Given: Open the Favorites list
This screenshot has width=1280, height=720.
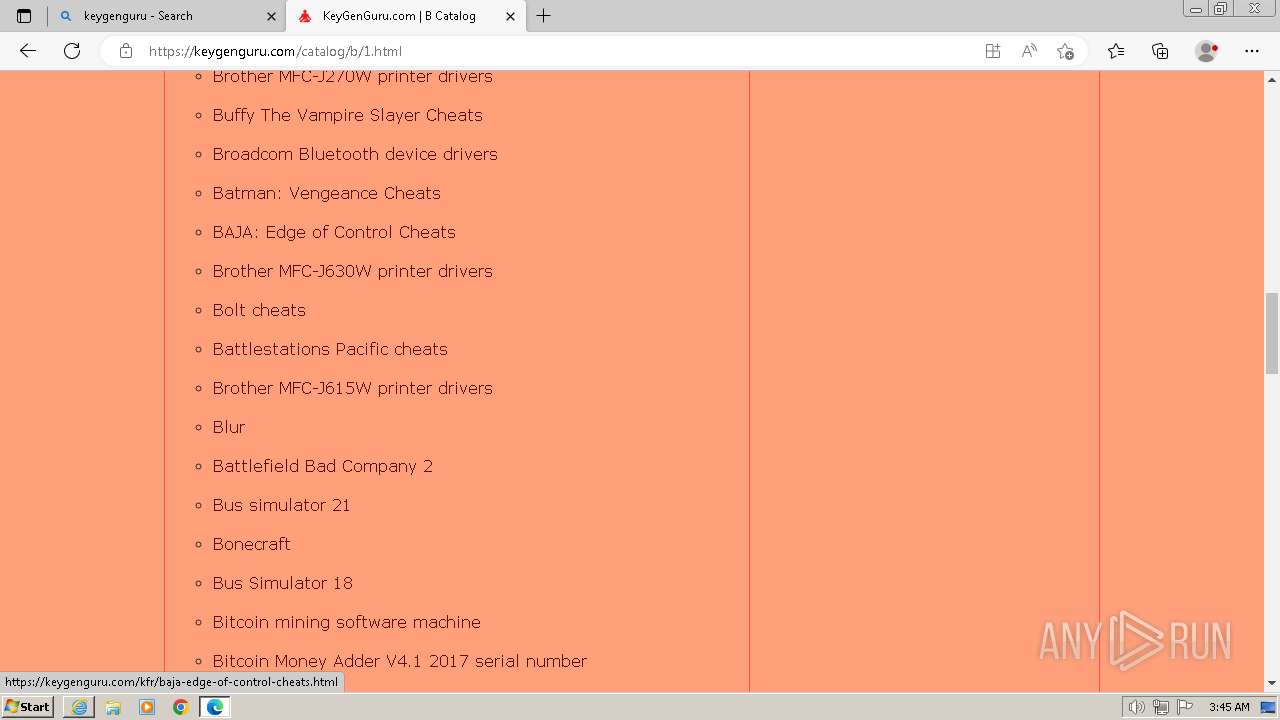Looking at the screenshot, I should coord(1116,51).
